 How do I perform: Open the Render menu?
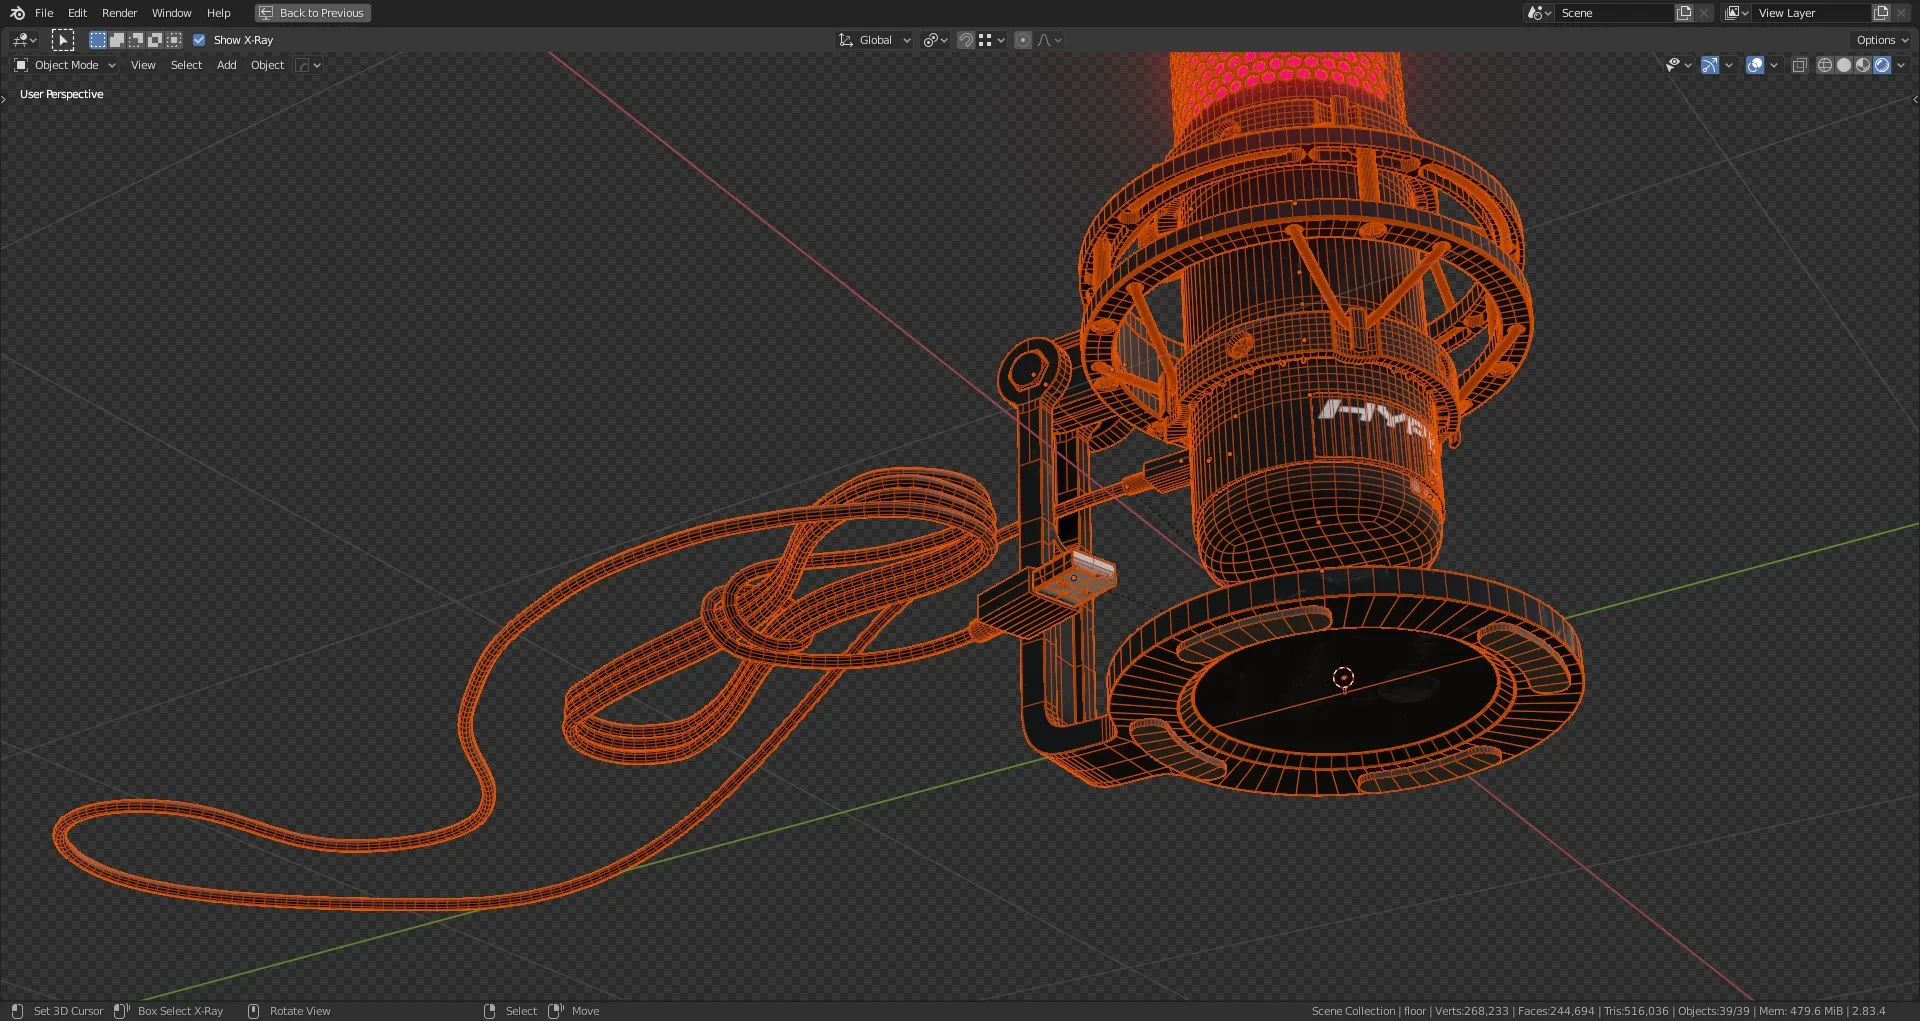(119, 13)
